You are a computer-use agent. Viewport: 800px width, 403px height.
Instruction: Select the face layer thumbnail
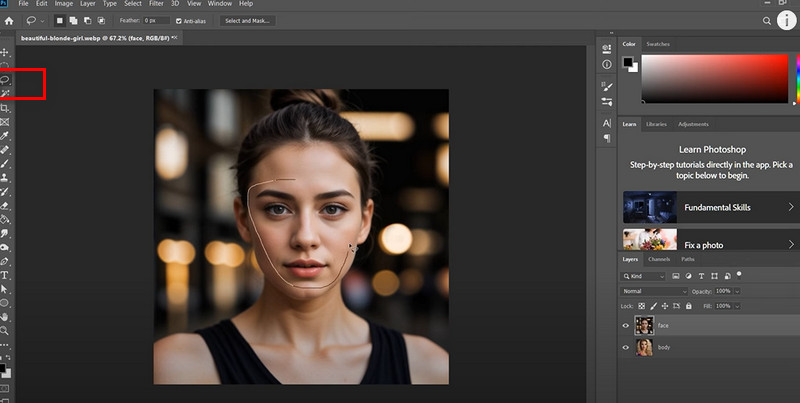[644, 325]
